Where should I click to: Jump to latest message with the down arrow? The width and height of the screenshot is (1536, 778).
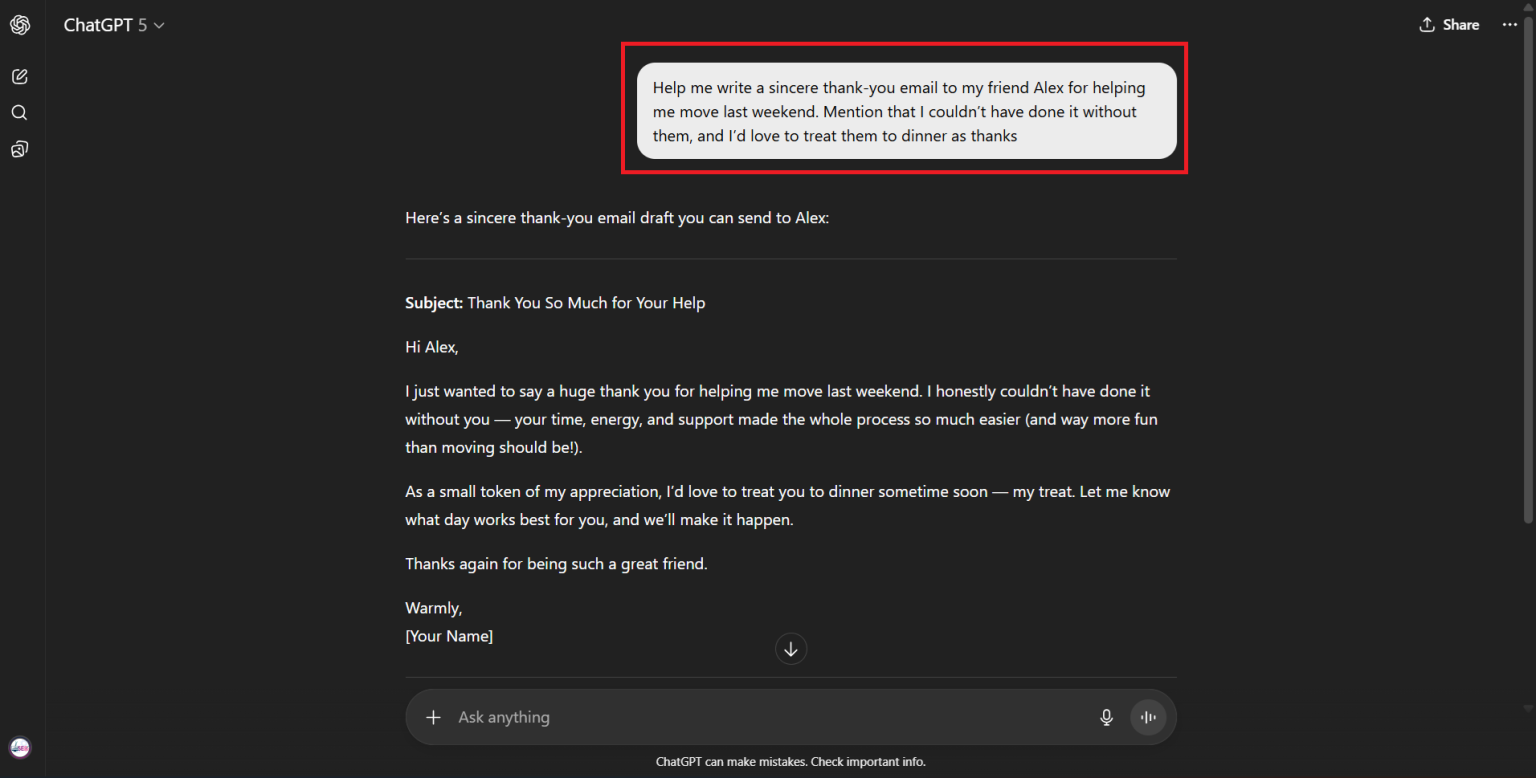click(790, 648)
